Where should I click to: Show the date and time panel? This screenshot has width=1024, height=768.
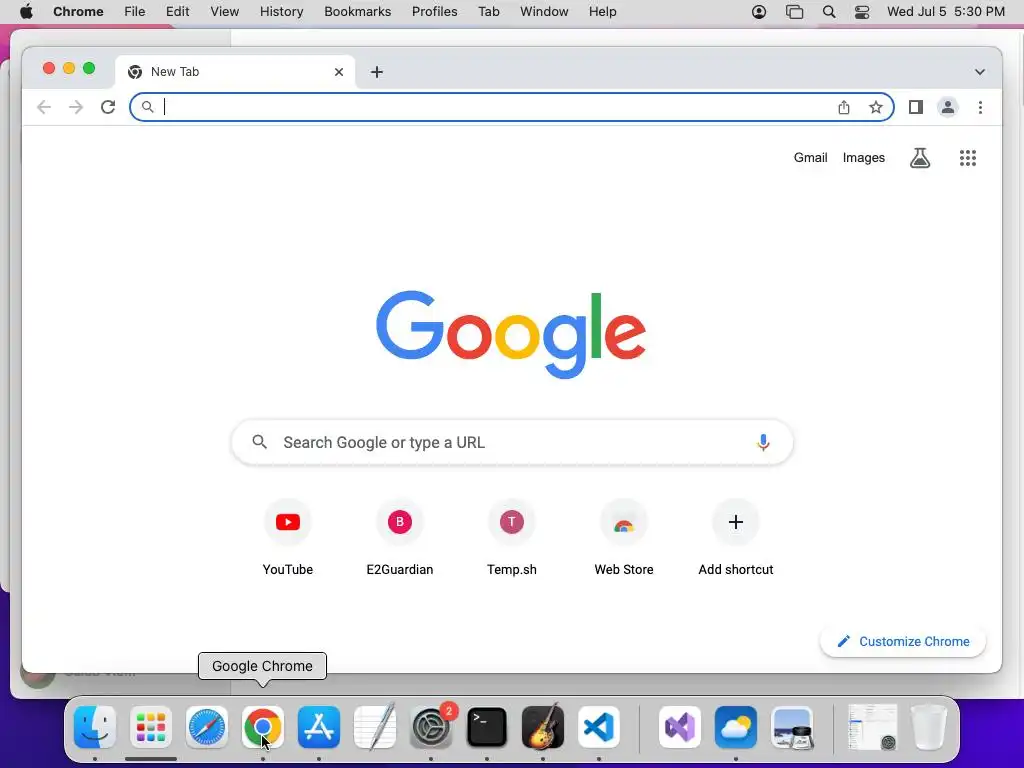(x=946, y=12)
